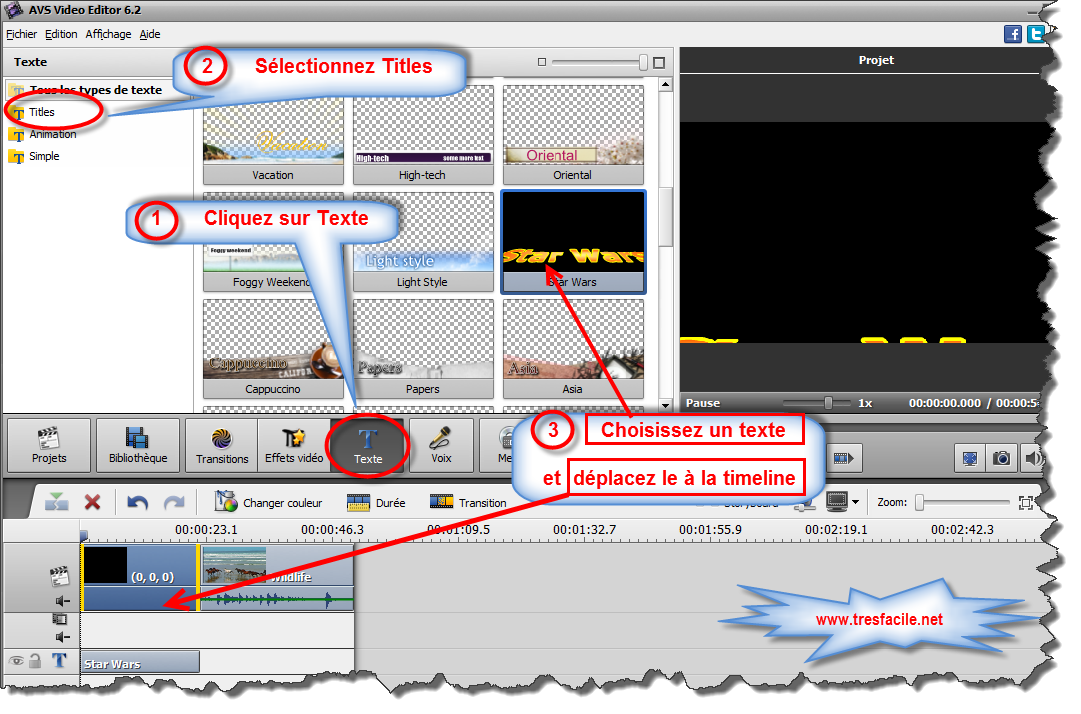The width and height of the screenshot is (1081, 714).
Task: Toggle visibility of the Star Wars text track
Action: (17, 660)
